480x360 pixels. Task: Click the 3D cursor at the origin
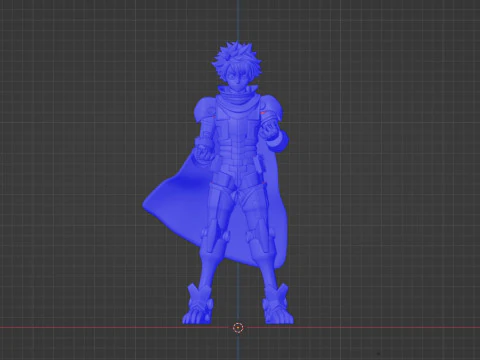238,328
